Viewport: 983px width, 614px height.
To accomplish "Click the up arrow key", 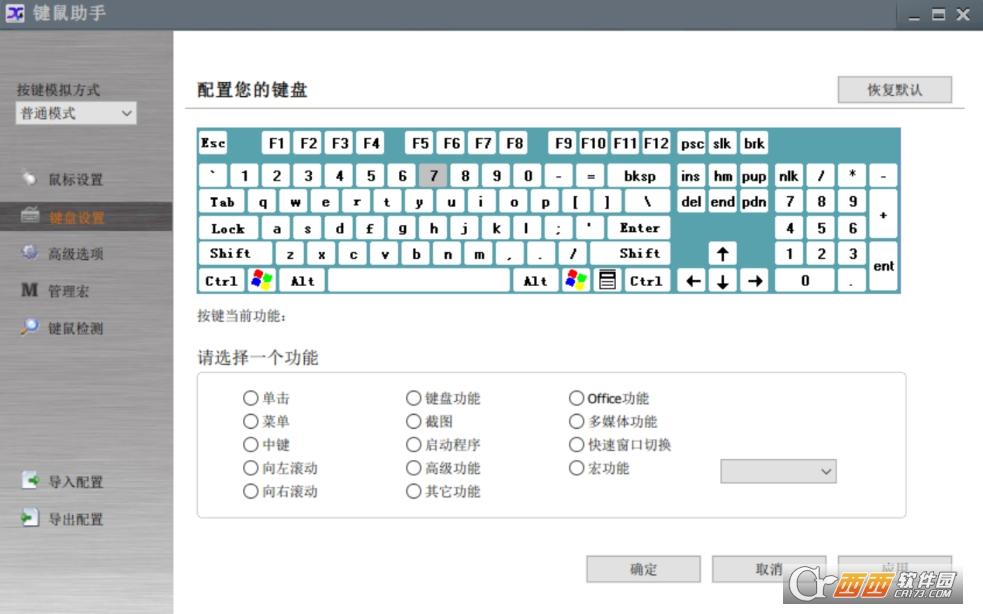I will (x=722, y=254).
